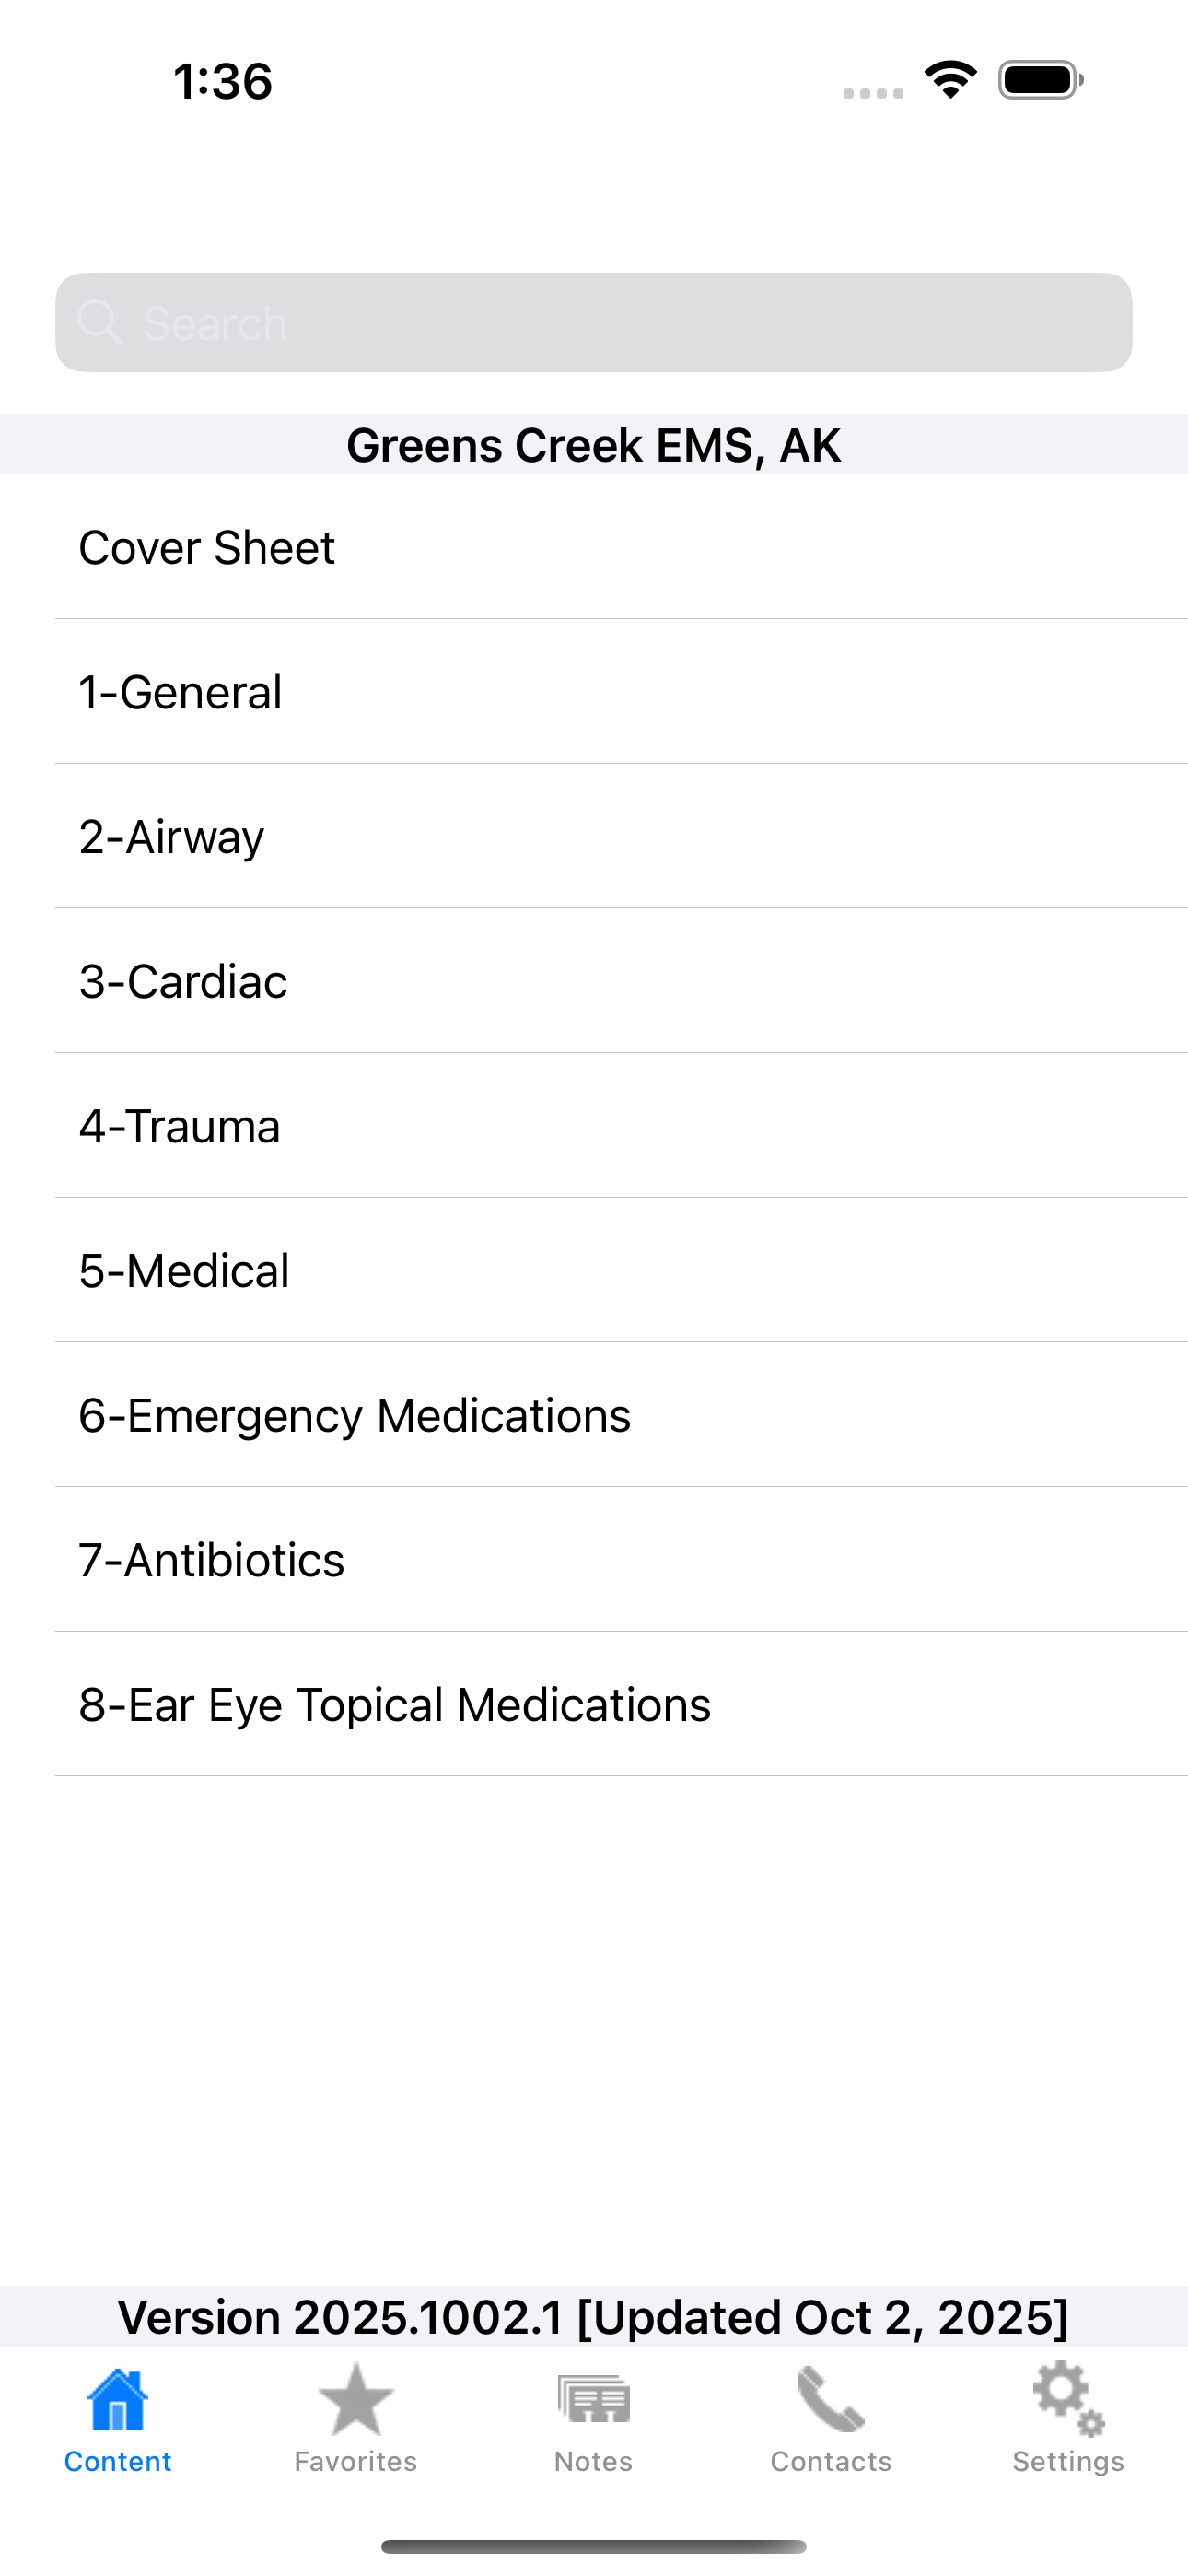
Task: Focus the Search field
Action: [x=594, y=322]
